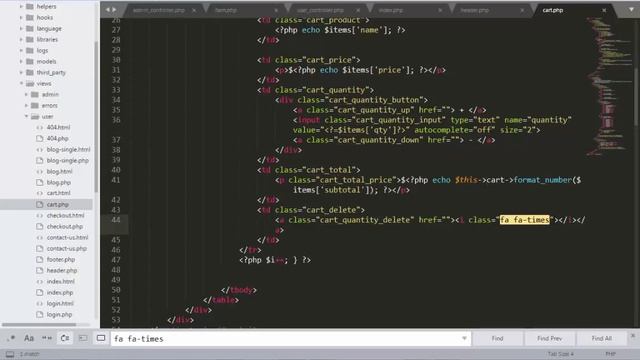
Task: Expand the language folder arrow
Action: (x=21, y=29)
